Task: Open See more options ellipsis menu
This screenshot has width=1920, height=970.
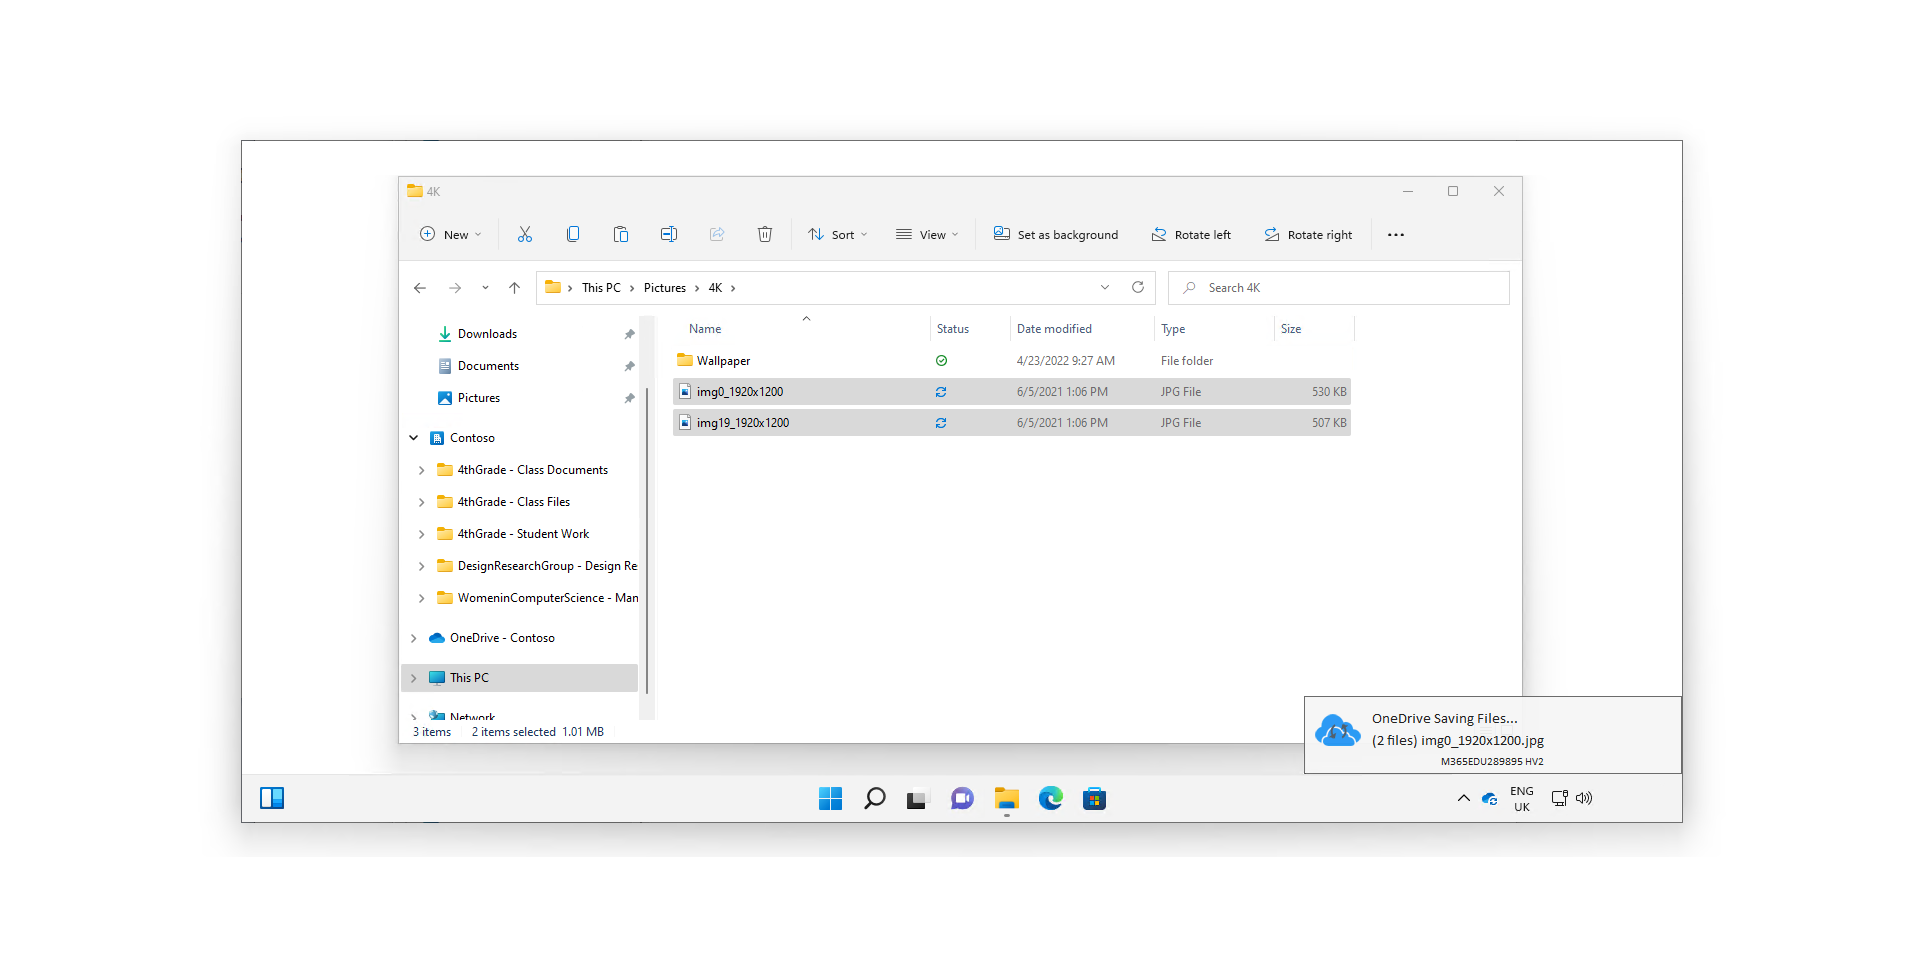Action: point(1396,235)
